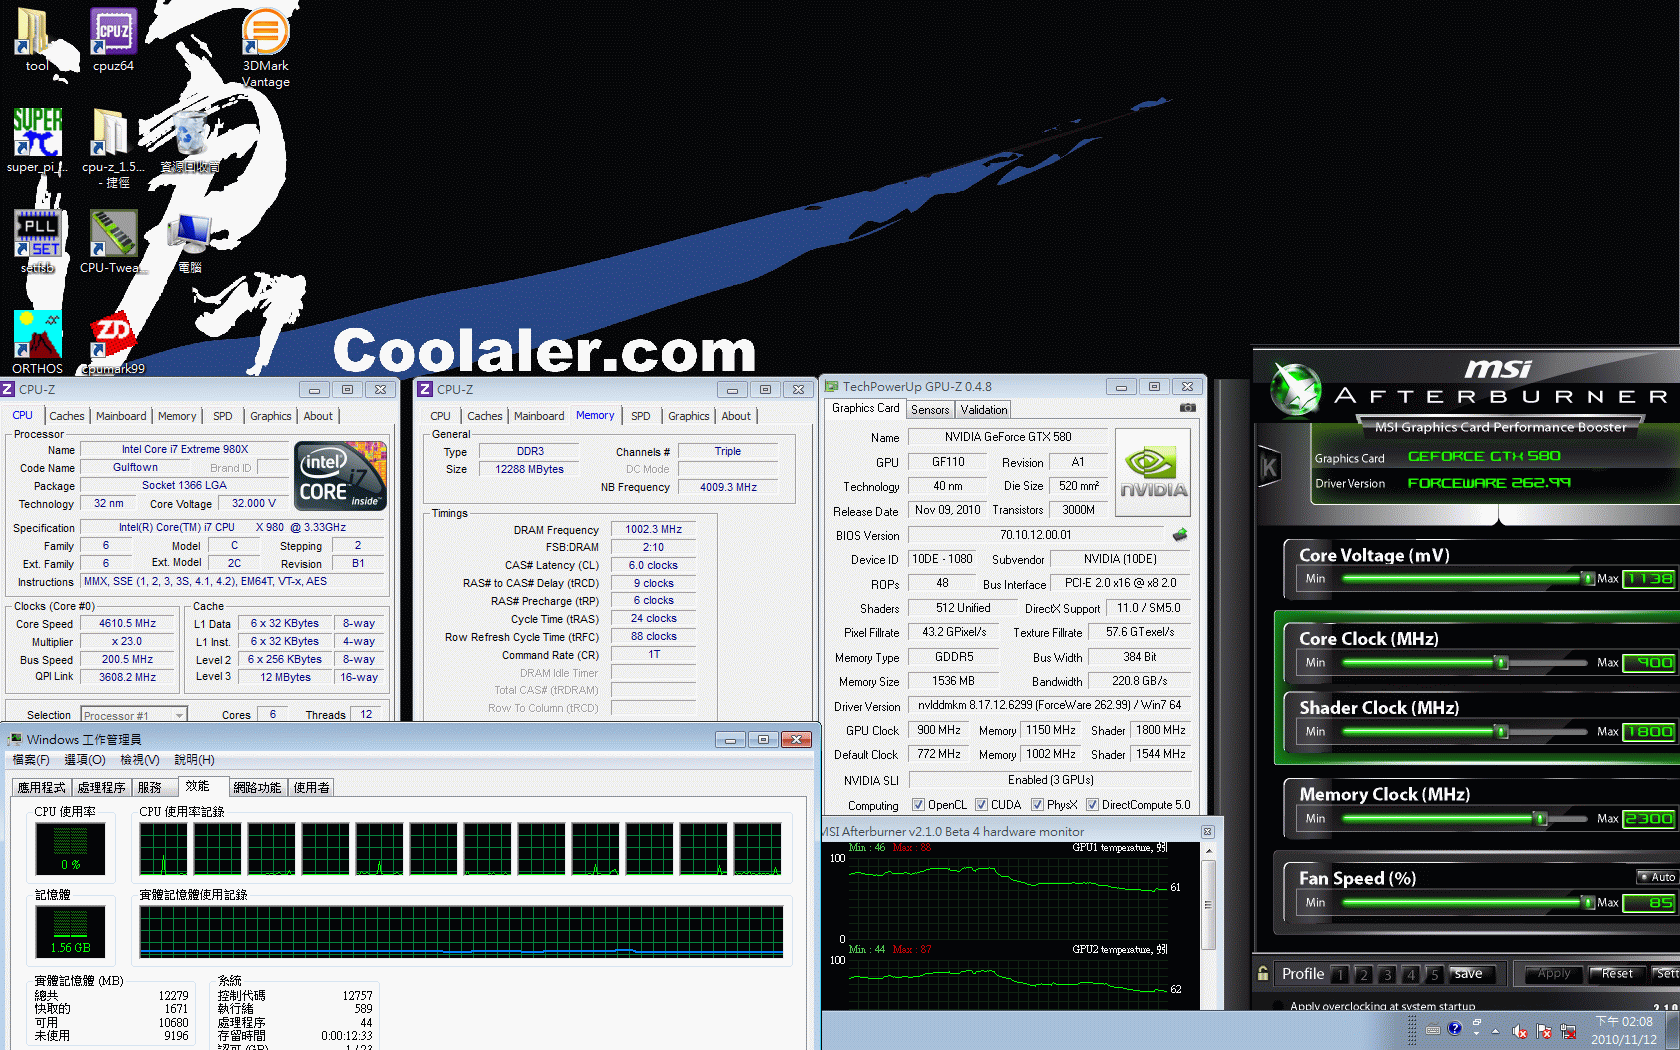Click the Afterburner Reset button

tap(1617, 974)
